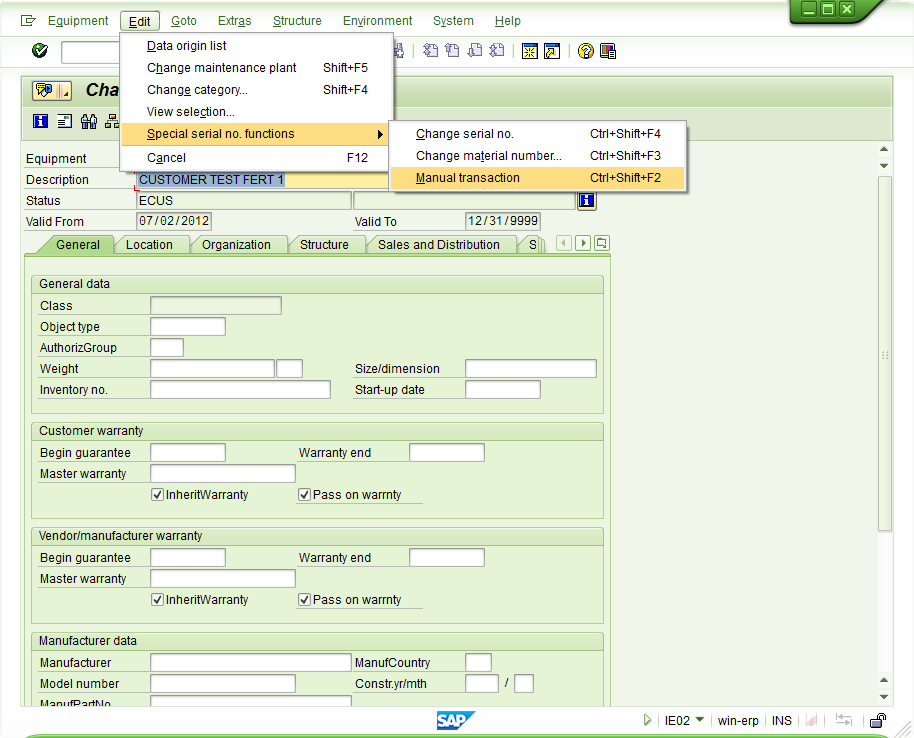Click the INS insert mode indicator
The image size is (914, 738).
pos(782,721)
